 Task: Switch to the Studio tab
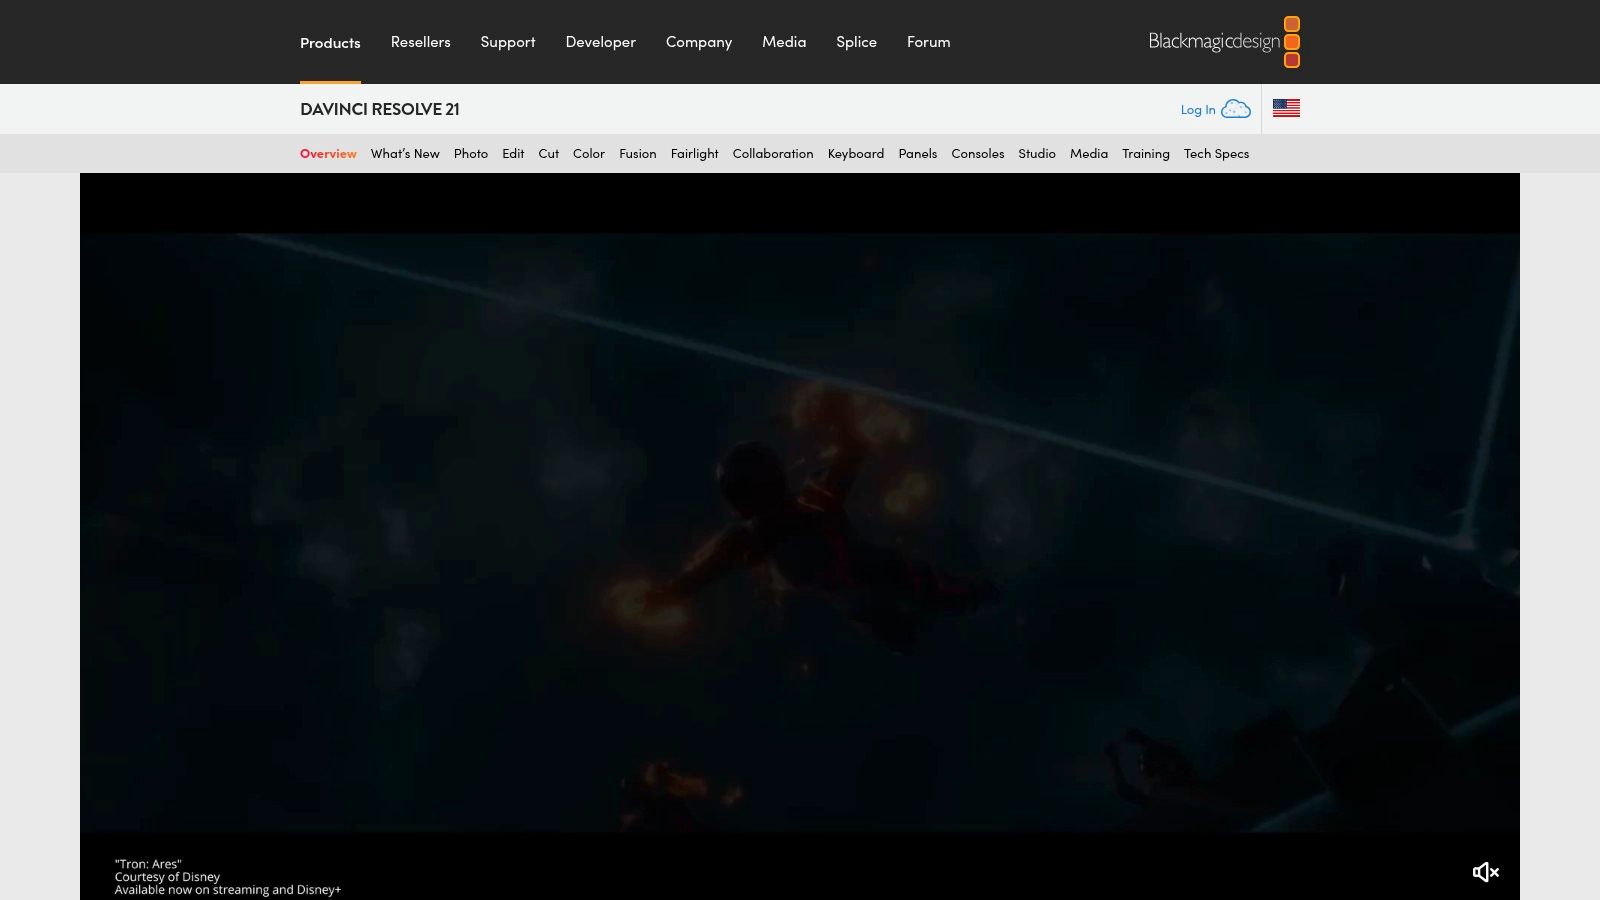click(1037, 154)
